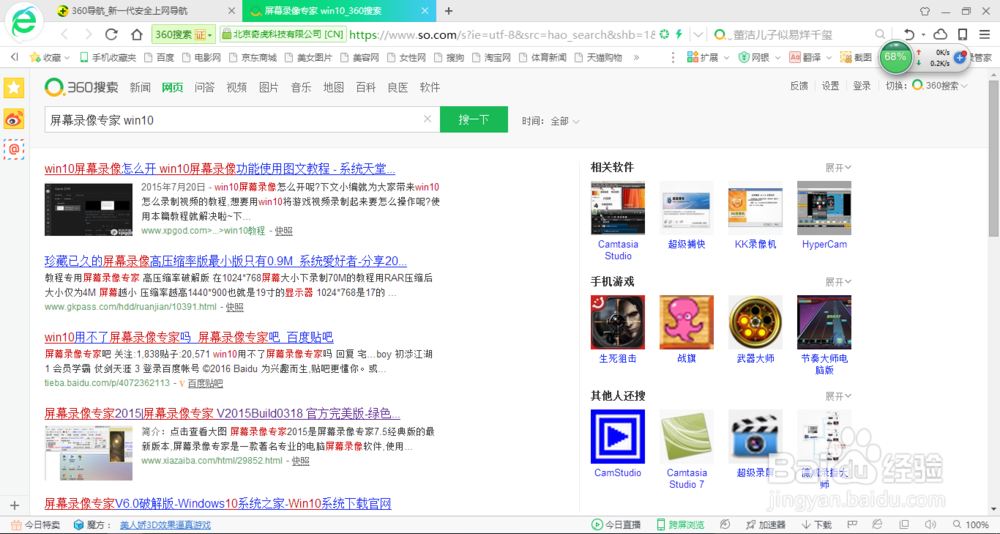Switch to the 地图 search tab
Viewport: 1000px width, 534px height.
(x=334, y=87)
